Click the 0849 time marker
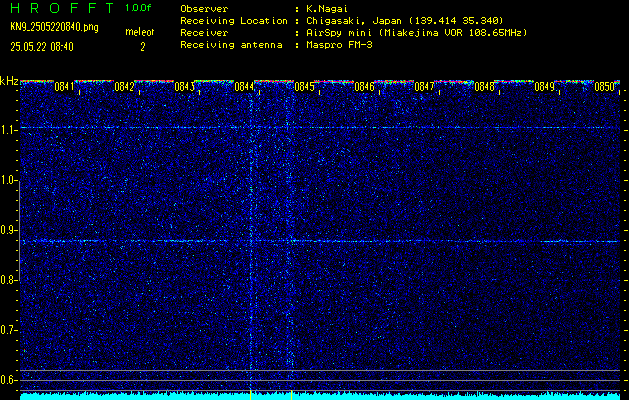The height and width of the screenshot is (400, 629). (x=544, y=87)
